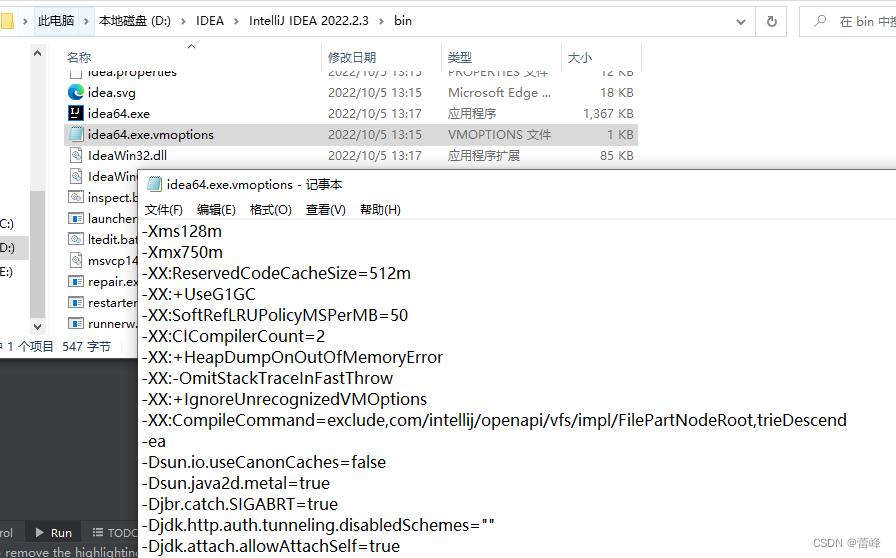Click bin in the breadcrumb path
This screenshot has width=896, height=558.
pos(403,21)
